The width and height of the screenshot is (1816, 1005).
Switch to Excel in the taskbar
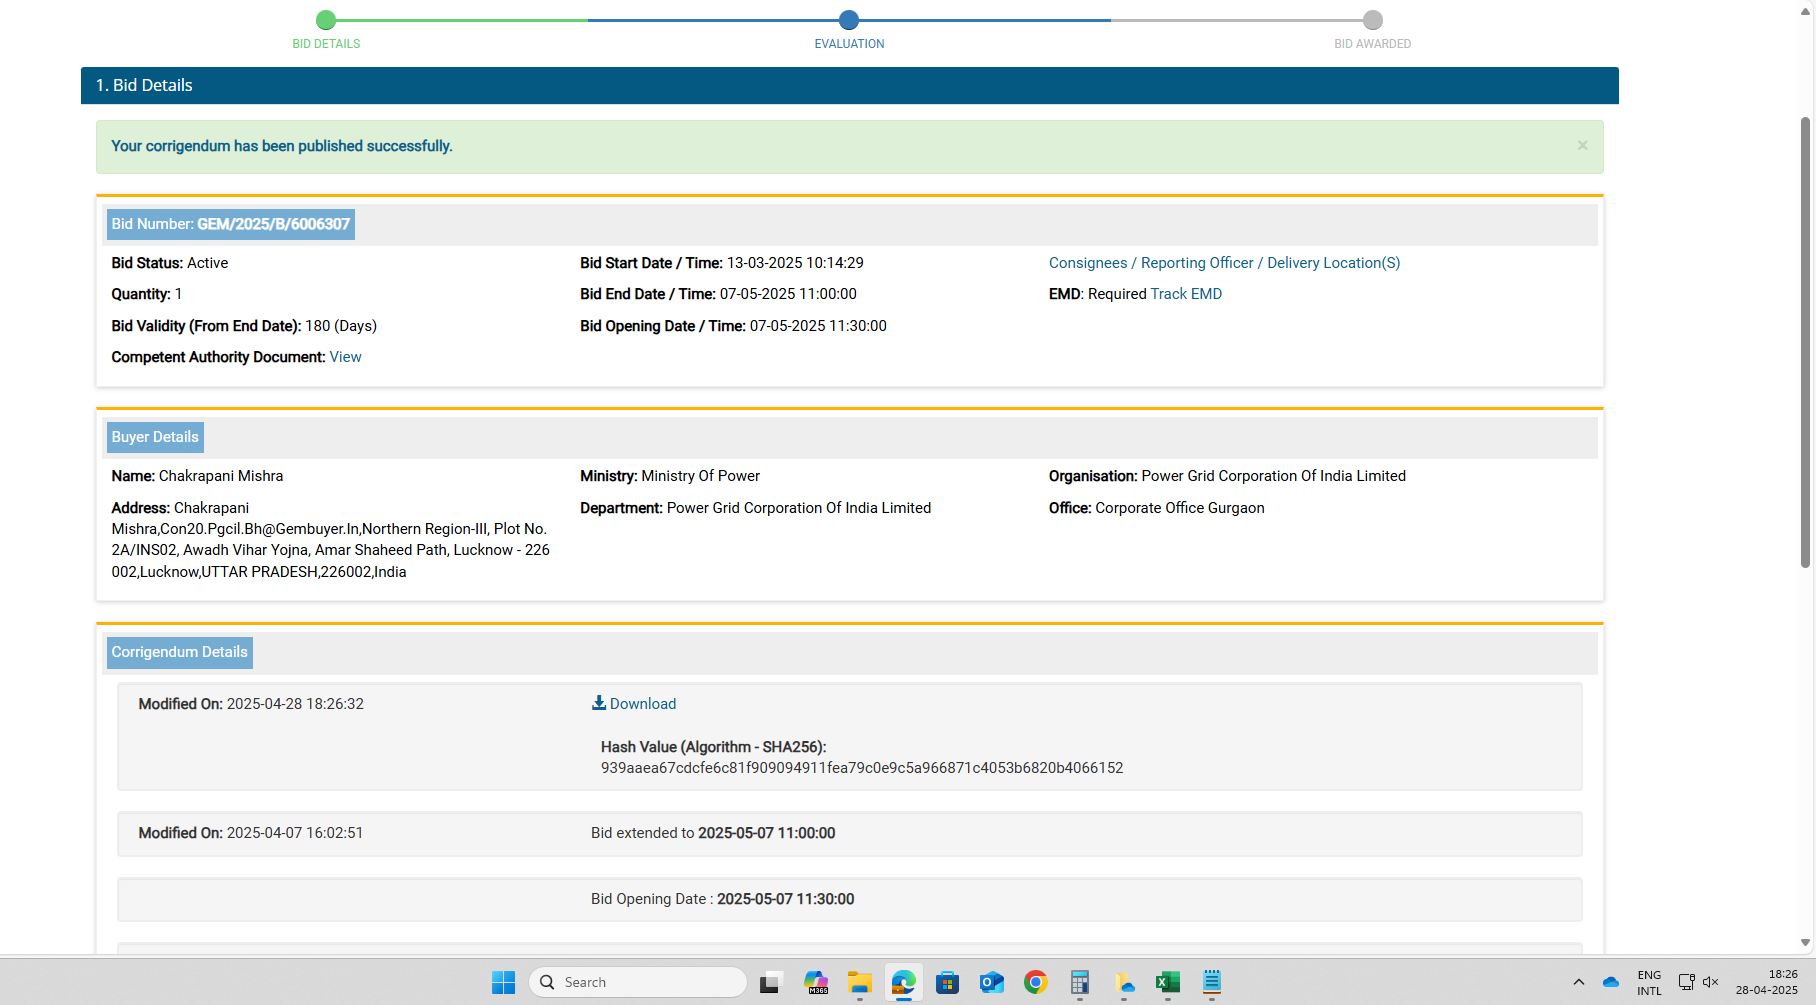pyautogui.click(x=1167, y=982)
